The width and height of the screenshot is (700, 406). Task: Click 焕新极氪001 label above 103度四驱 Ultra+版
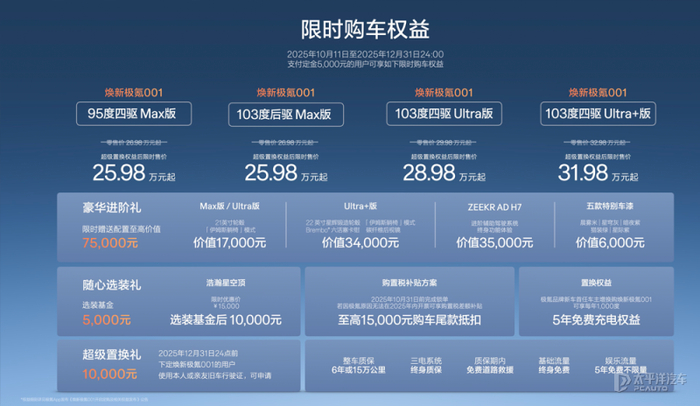[x=598, y=93]
